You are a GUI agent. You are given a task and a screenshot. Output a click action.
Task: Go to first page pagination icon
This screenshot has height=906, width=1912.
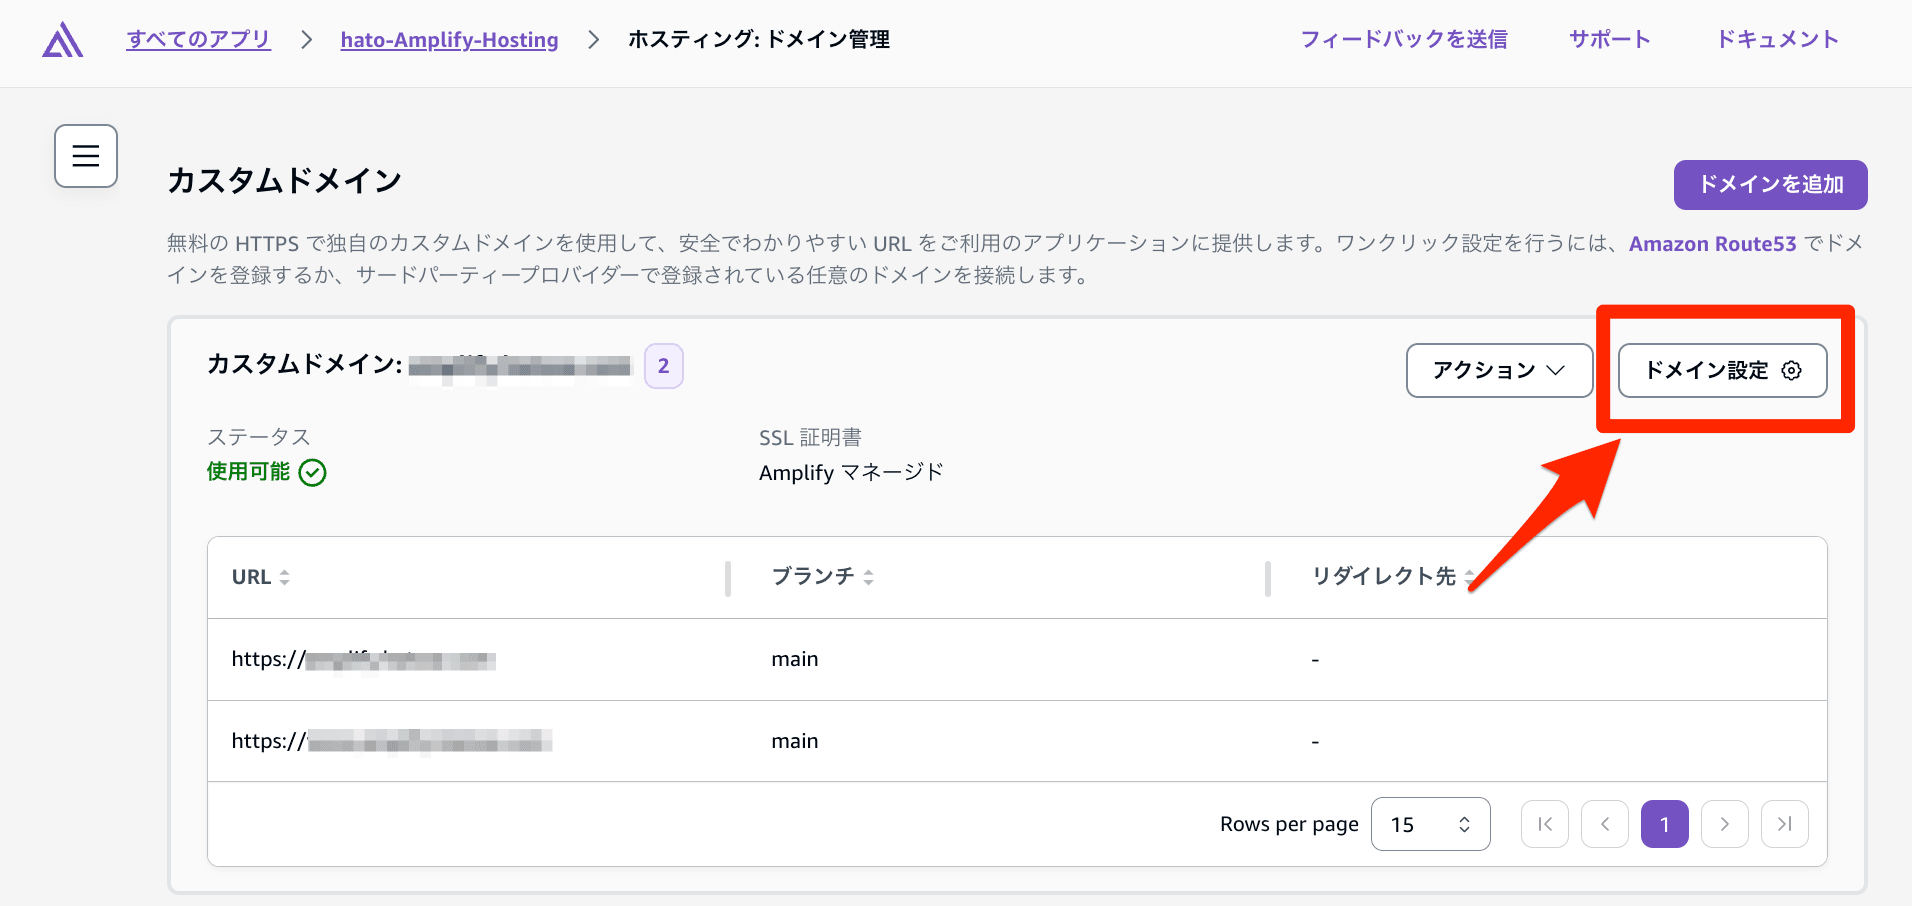1545,824
